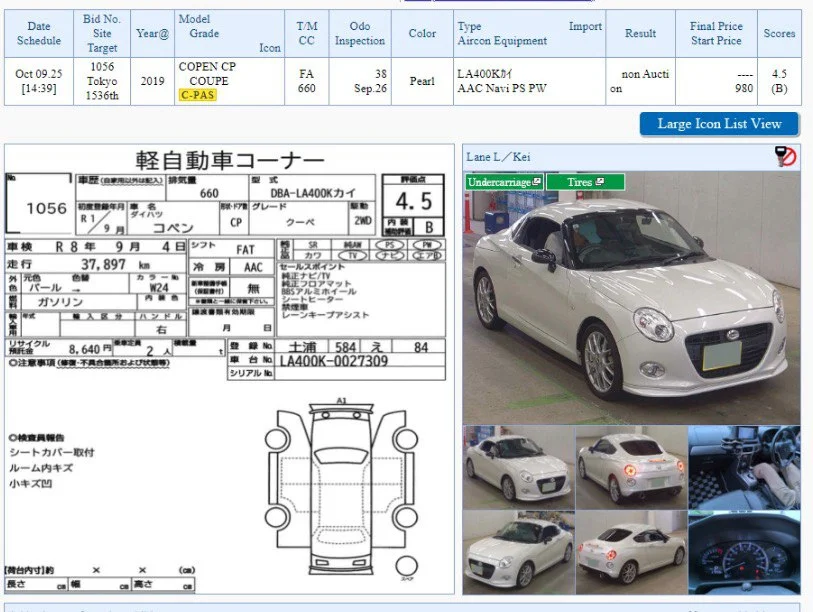Select the "FA 660" transmission cell
813x612 pixels.
tap(306, 81)
